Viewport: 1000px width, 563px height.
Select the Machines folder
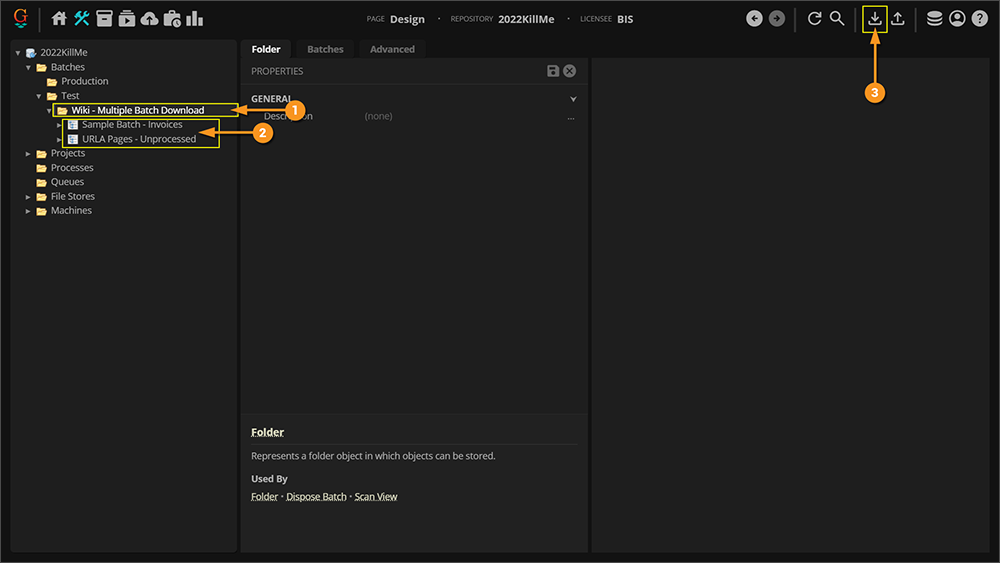click(71, 210)
